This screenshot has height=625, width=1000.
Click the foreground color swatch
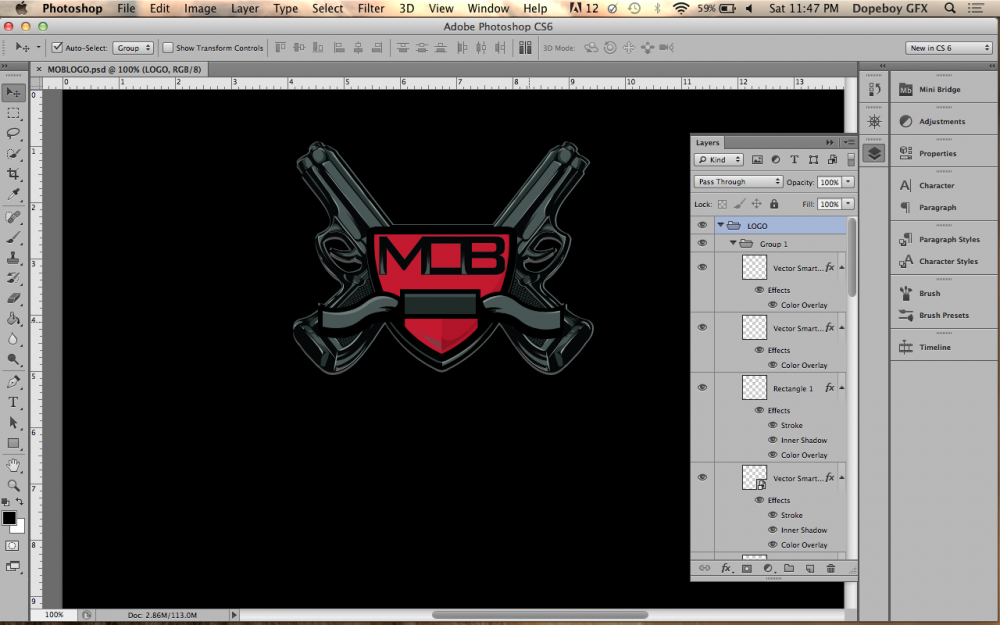[x=9, y=518]
